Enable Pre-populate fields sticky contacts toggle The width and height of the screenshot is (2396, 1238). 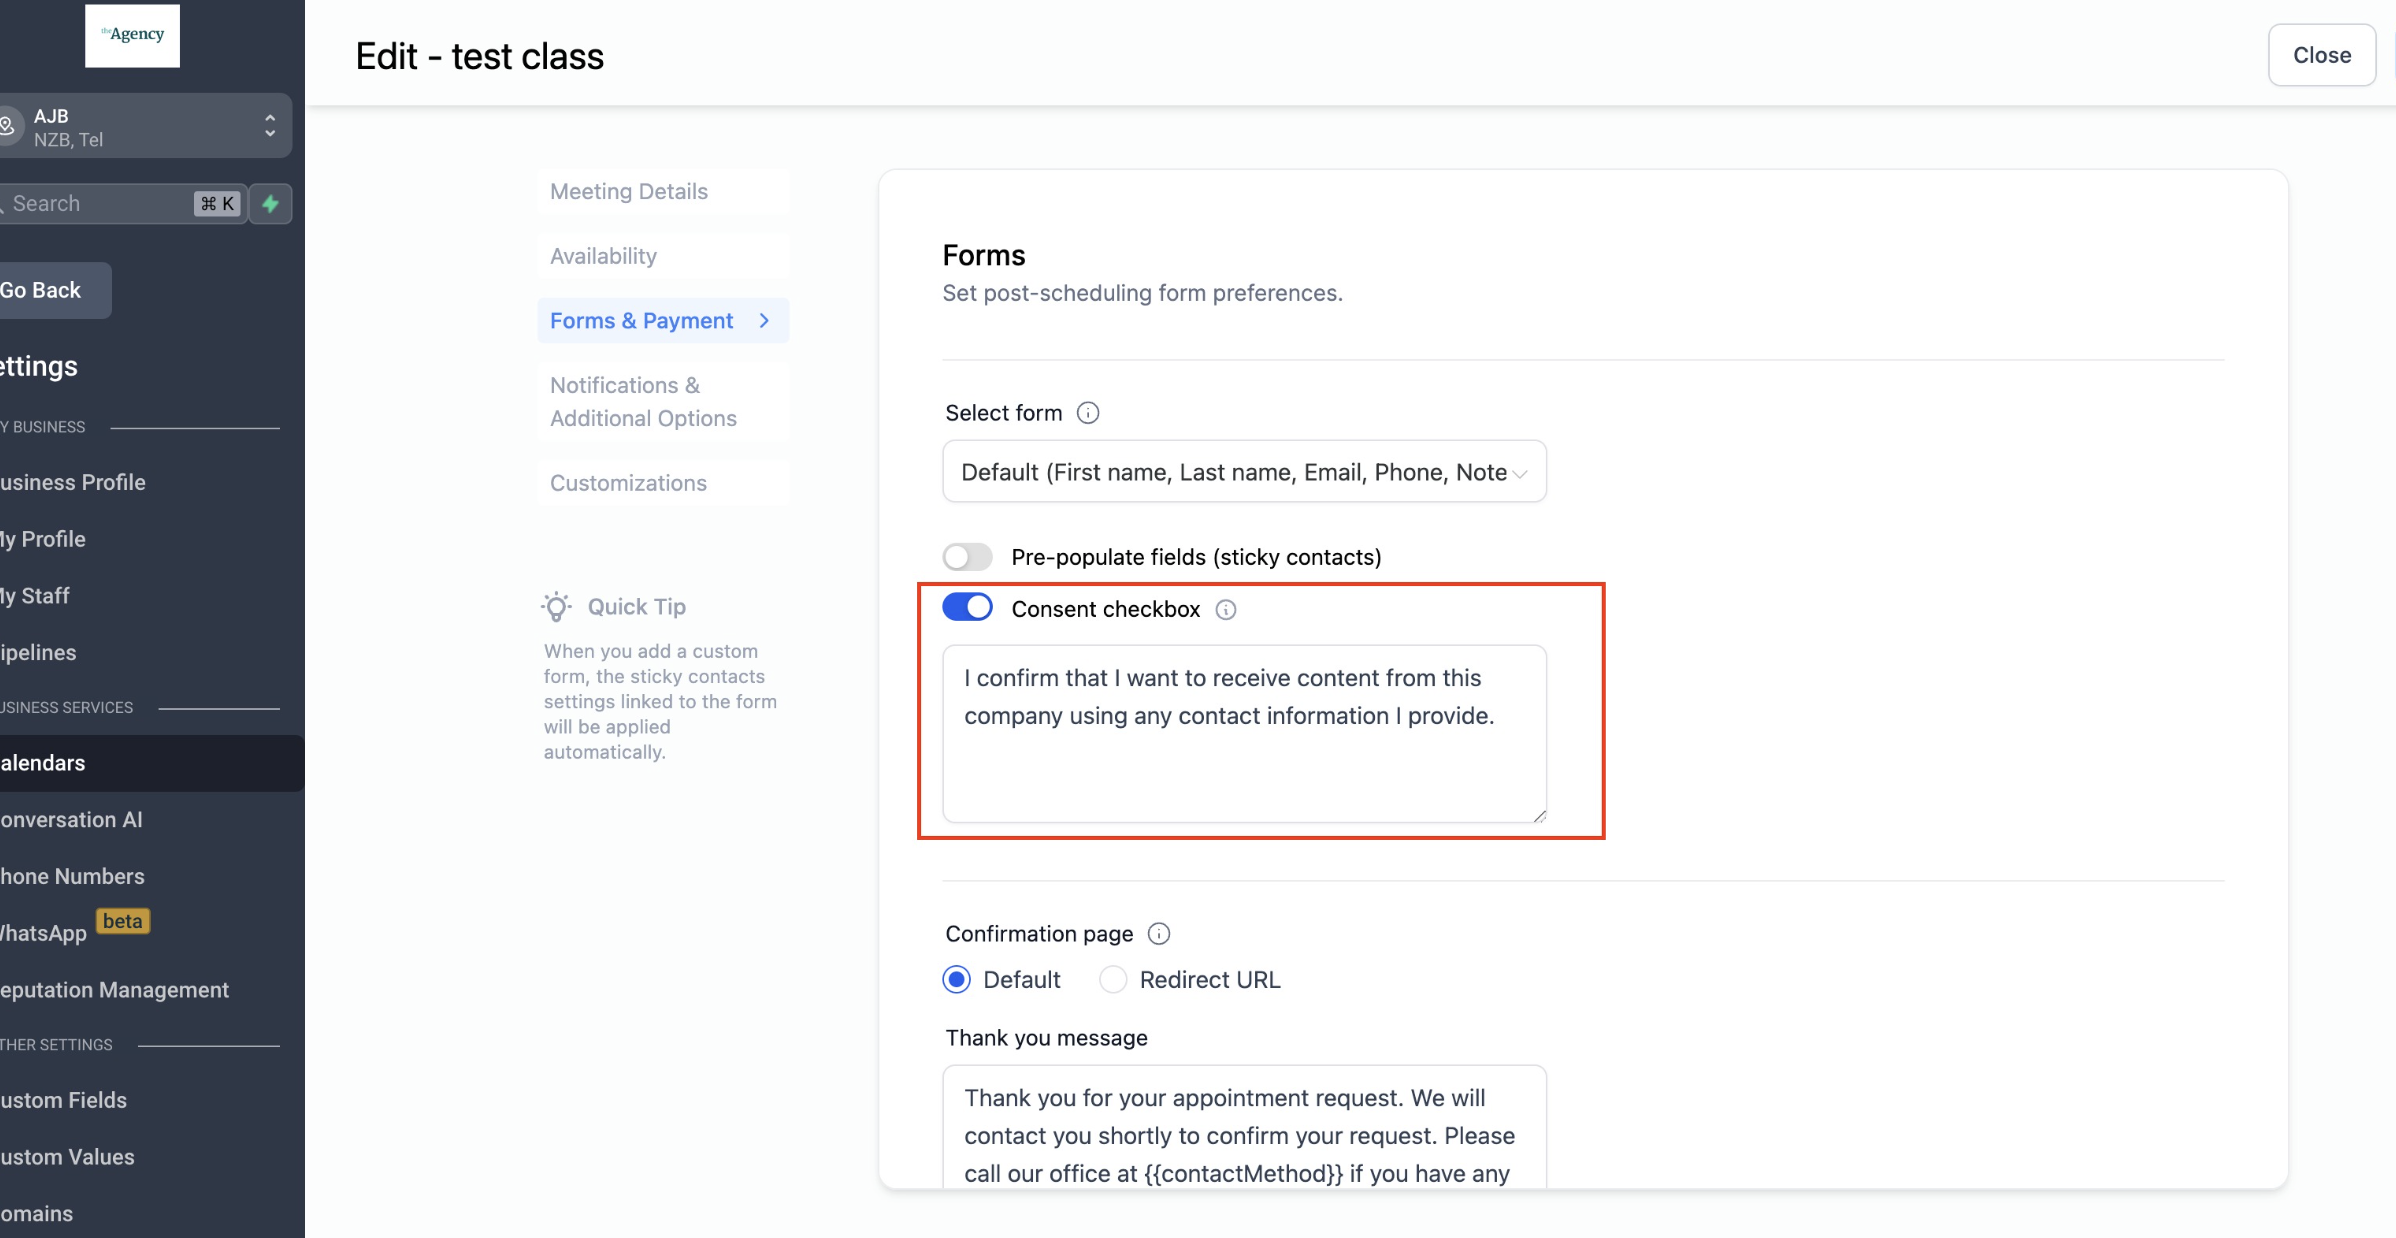point(967,557)
